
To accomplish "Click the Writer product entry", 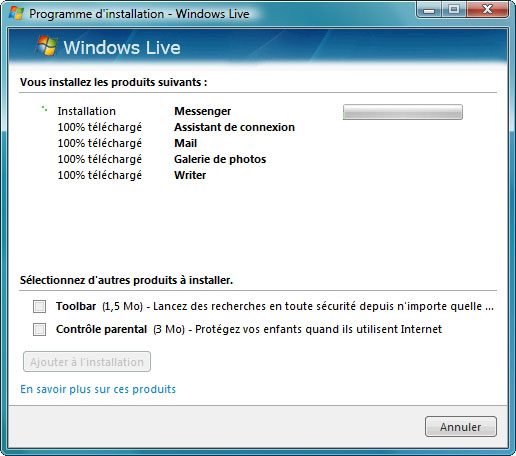I will (190, 175).
